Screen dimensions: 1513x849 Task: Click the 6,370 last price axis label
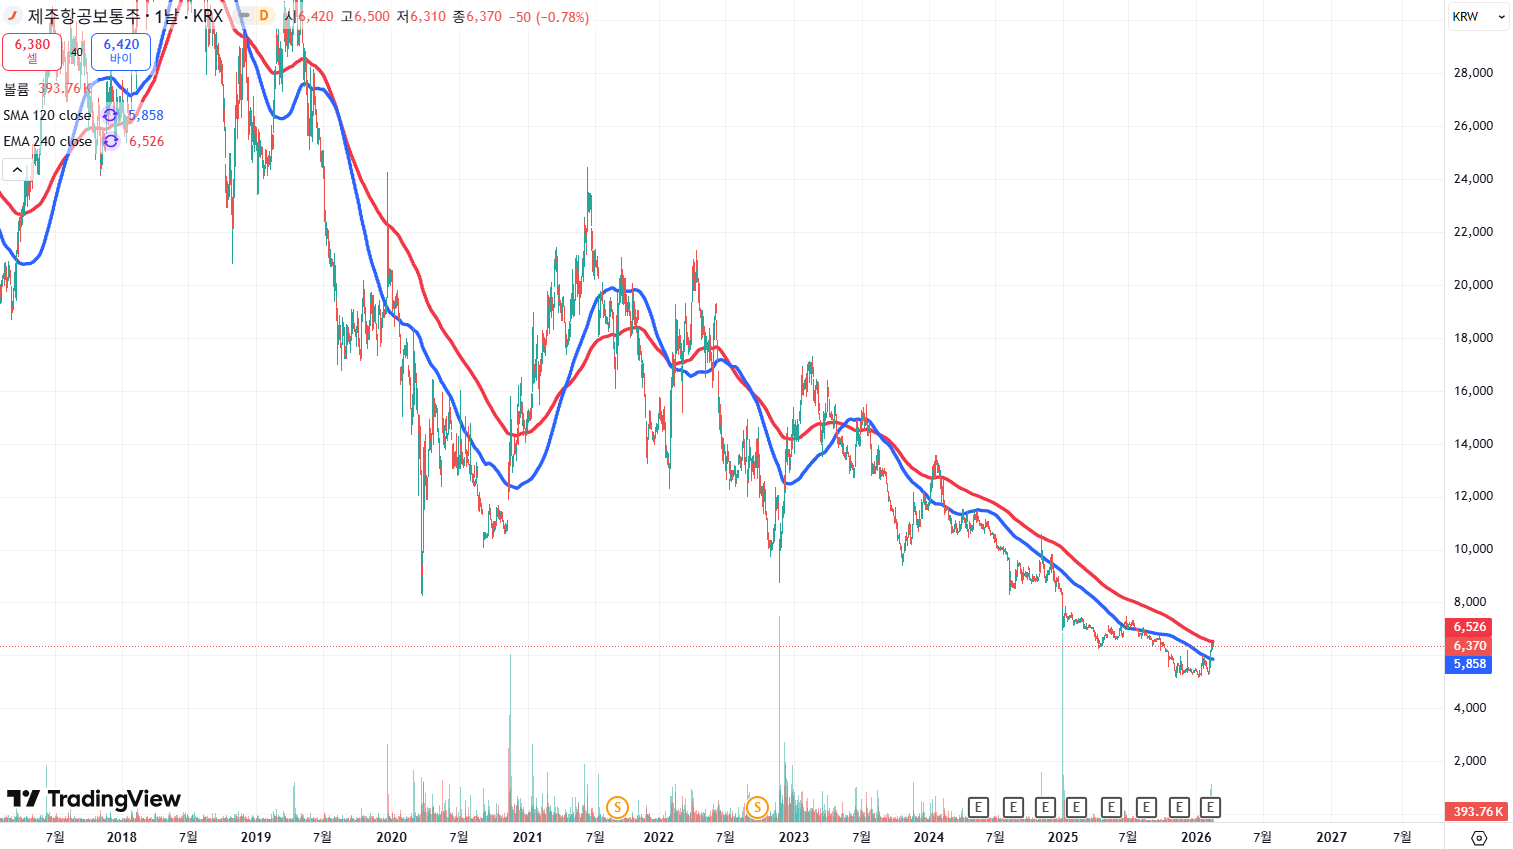pos(1469,646)
